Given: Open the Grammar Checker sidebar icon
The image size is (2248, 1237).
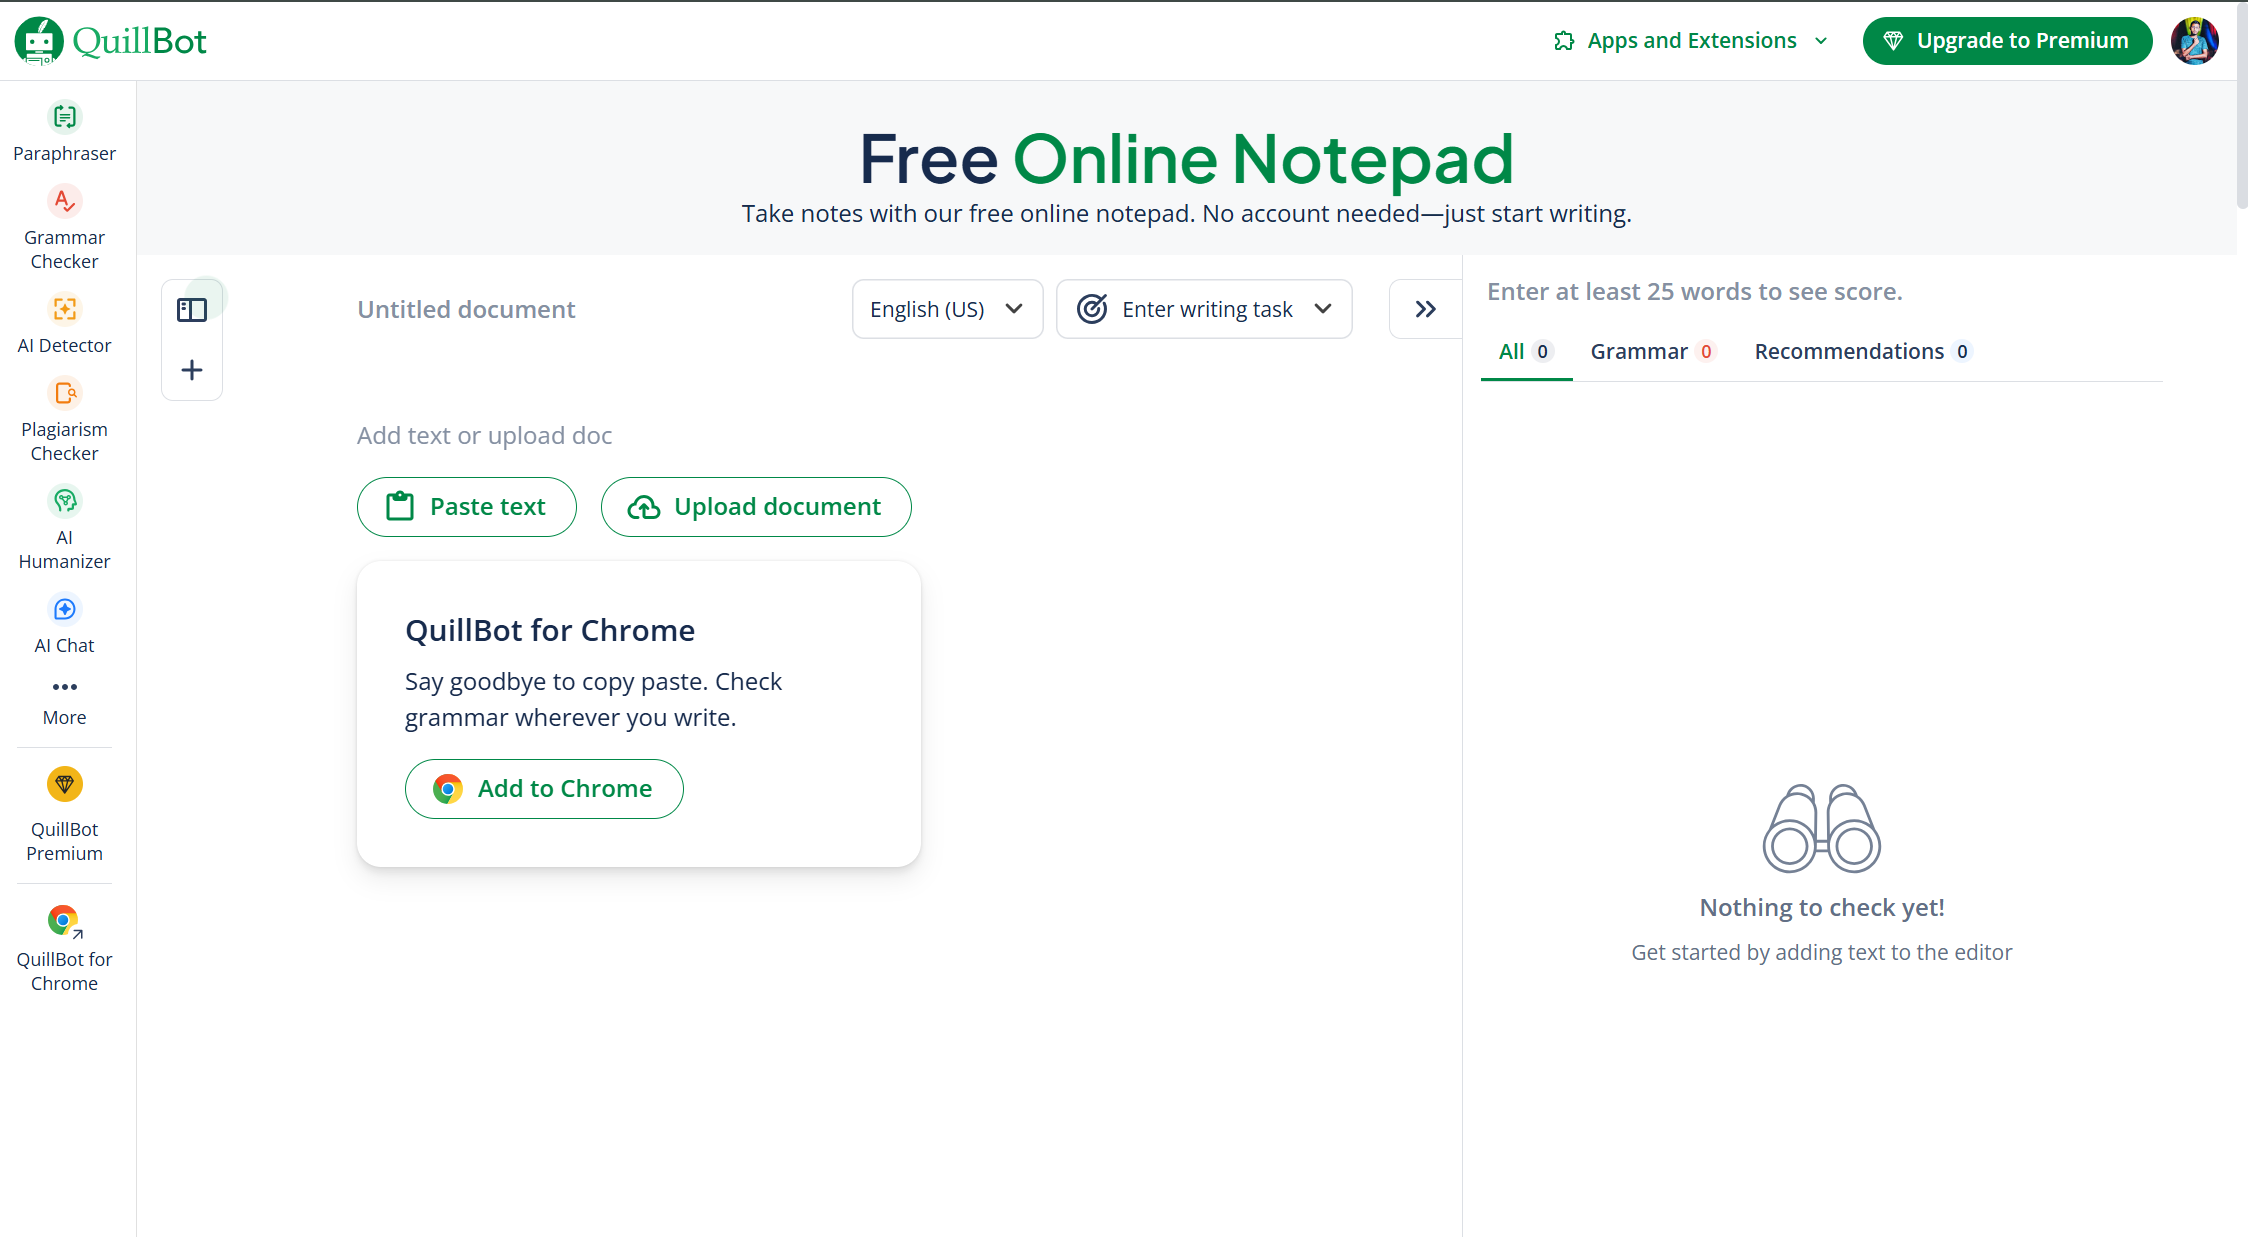Looking at the screenshot, I should 64,202.
